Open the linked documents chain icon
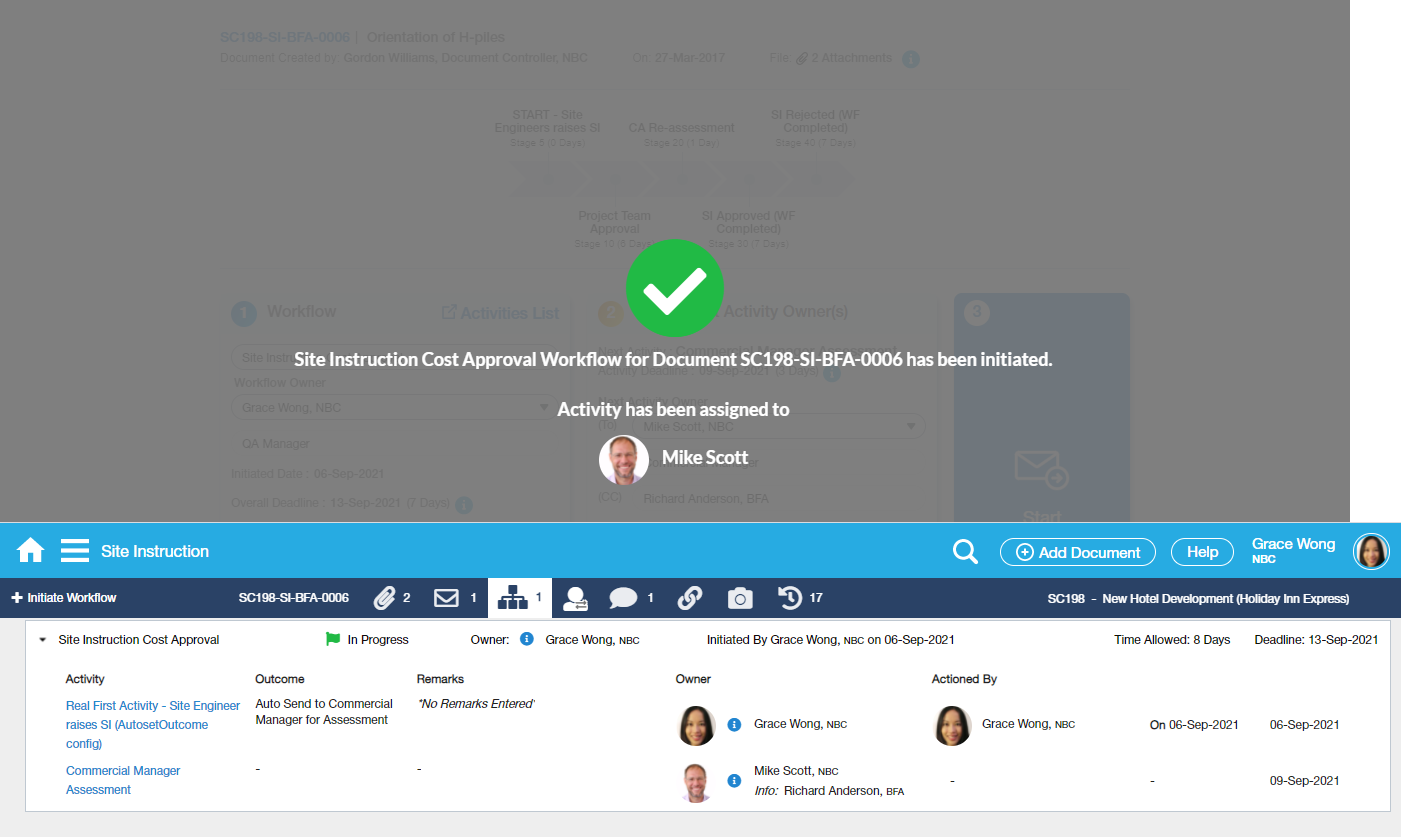Screen dimensions: 1401x838 [689, 598]
